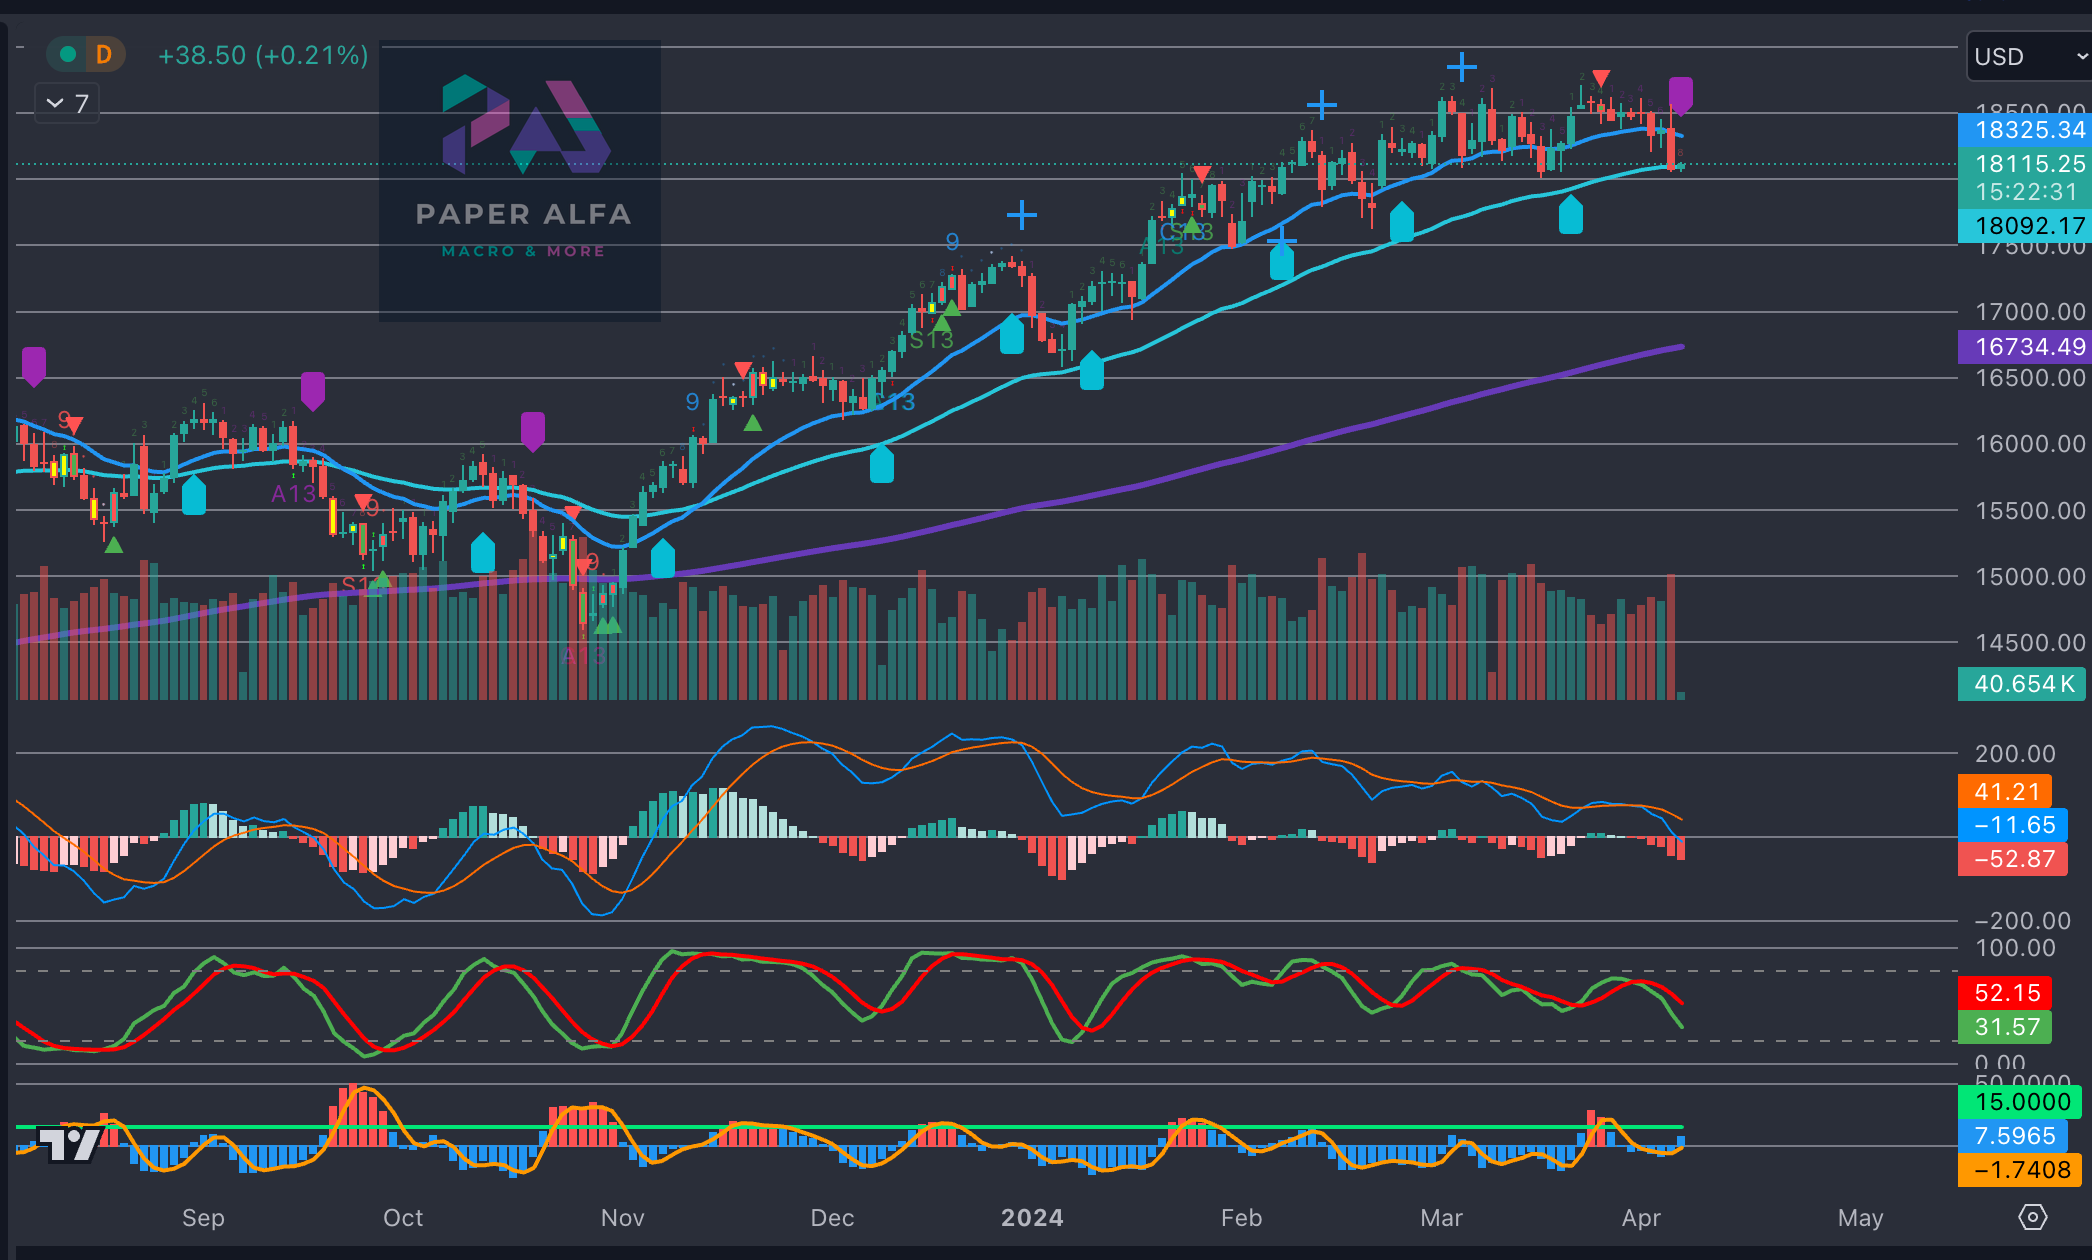Click the orange D delayed-data badge
The image size is (2092, 1260).
[104, 54]
